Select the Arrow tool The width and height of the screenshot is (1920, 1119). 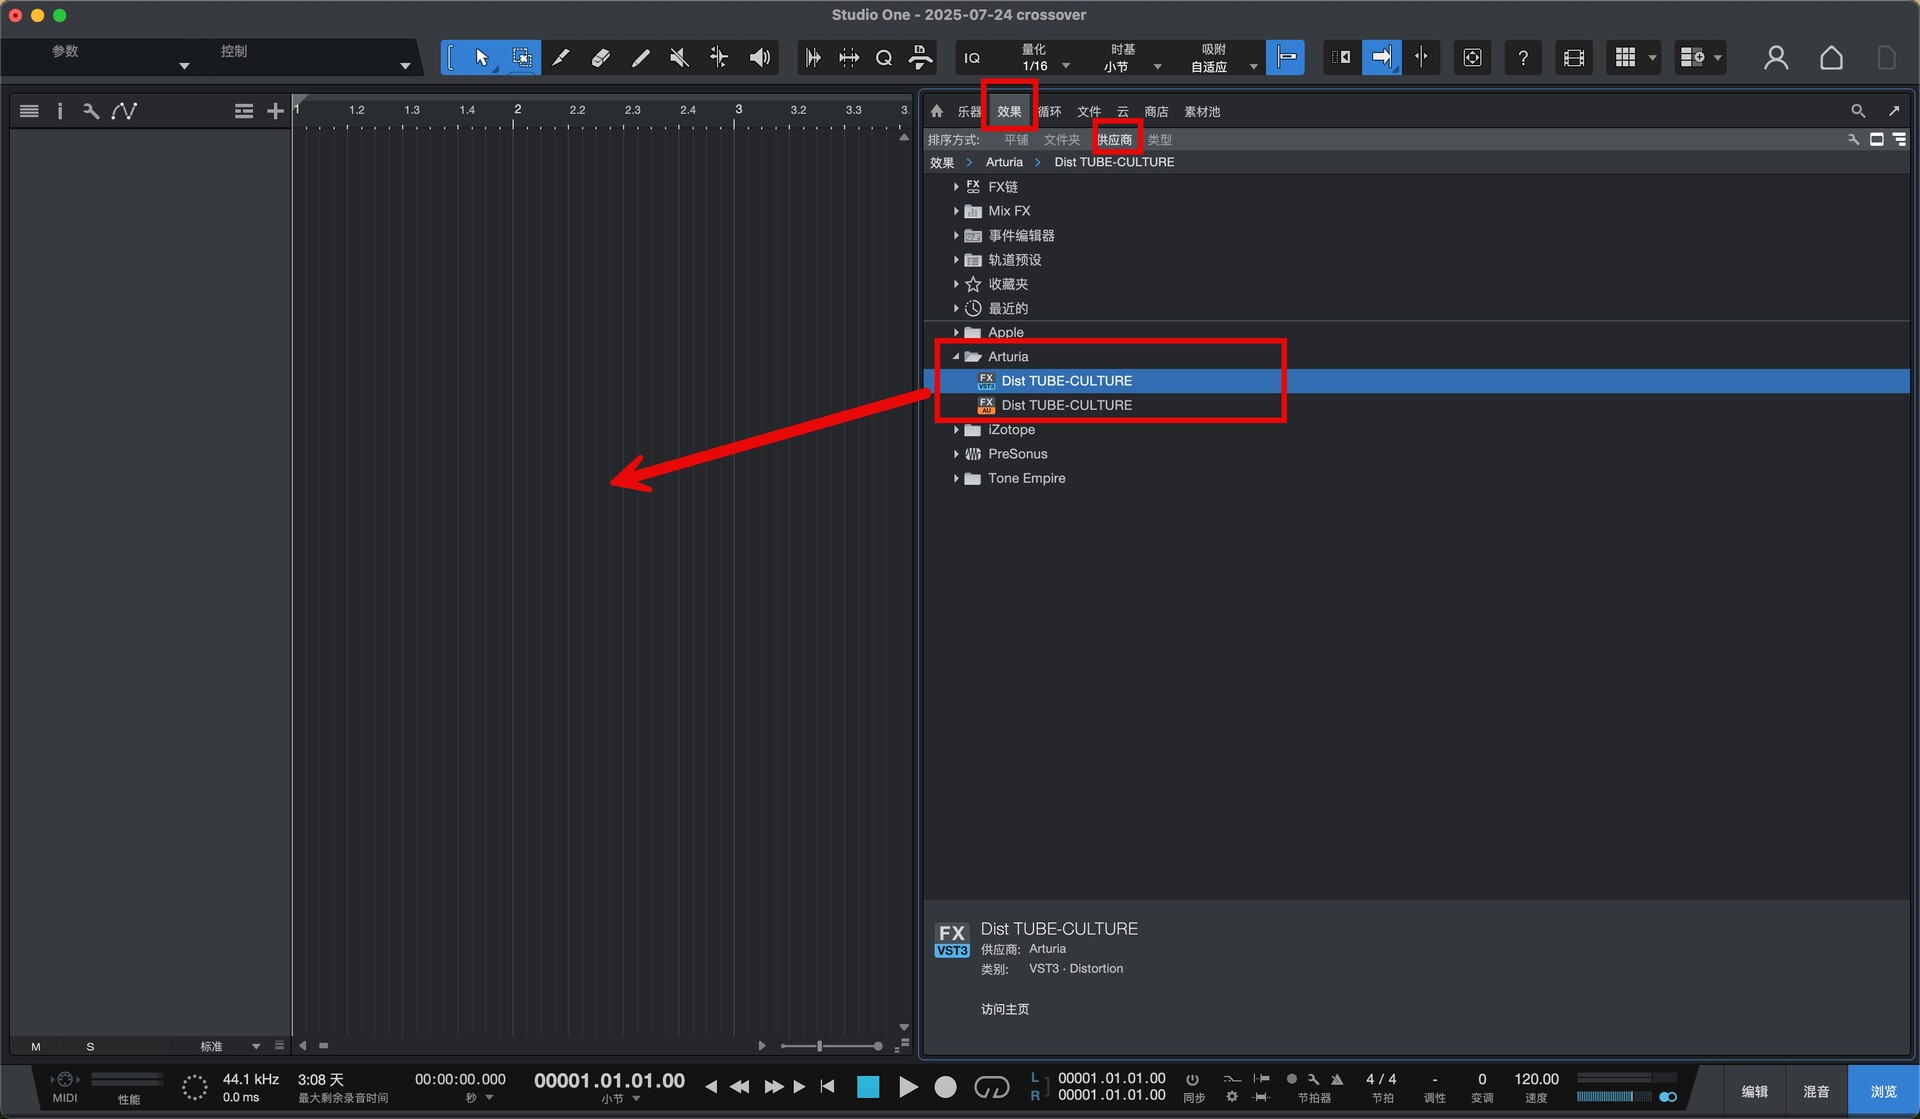(481, 58)
